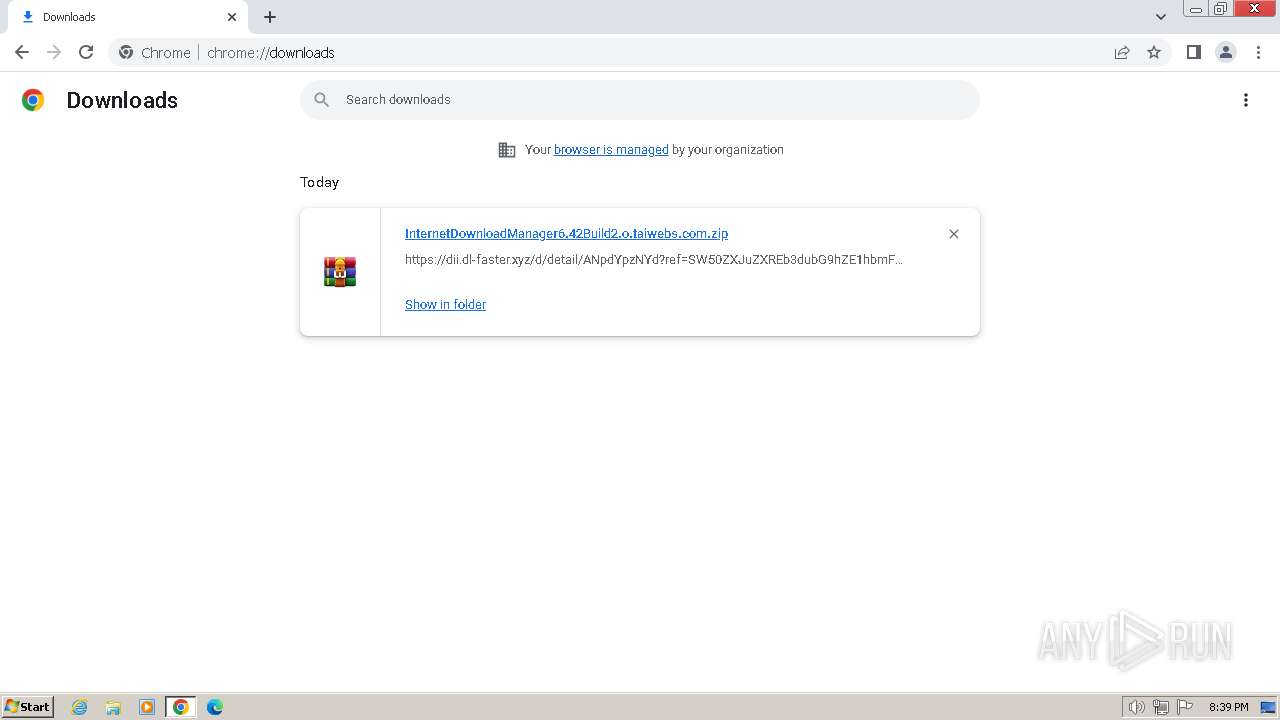Click the browser forward arrow
The height and width of the screenshot is (720, 1280).
(x=54, y=52)
